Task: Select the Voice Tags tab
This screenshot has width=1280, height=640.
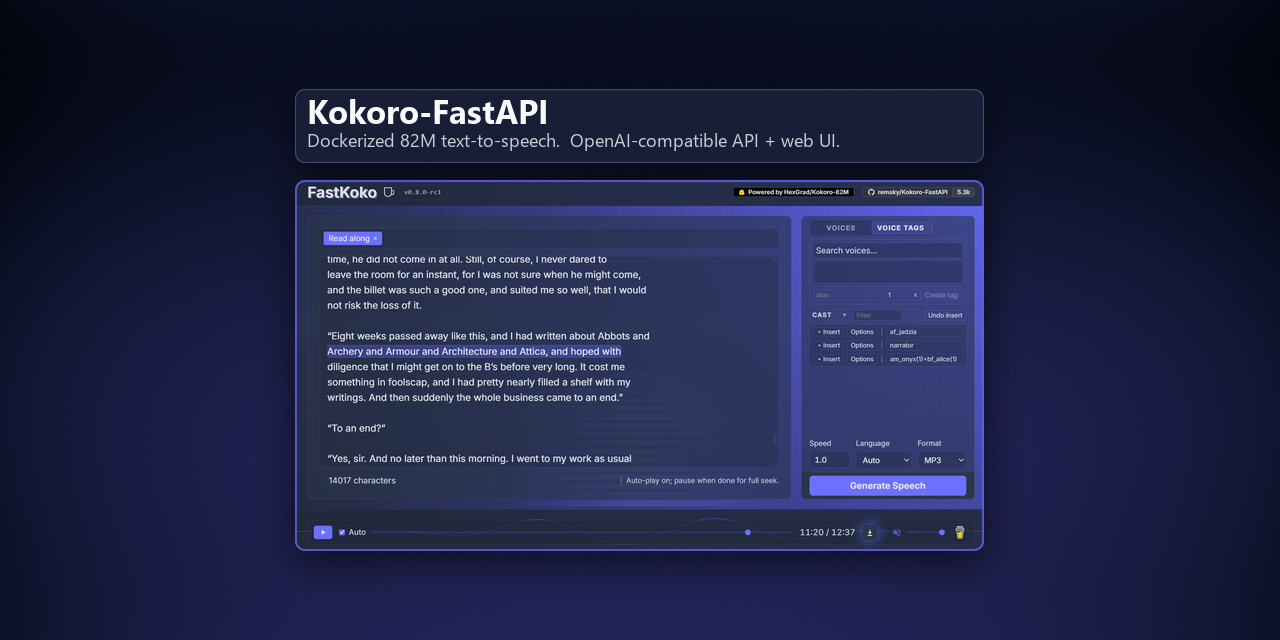Action: point(901,228)
